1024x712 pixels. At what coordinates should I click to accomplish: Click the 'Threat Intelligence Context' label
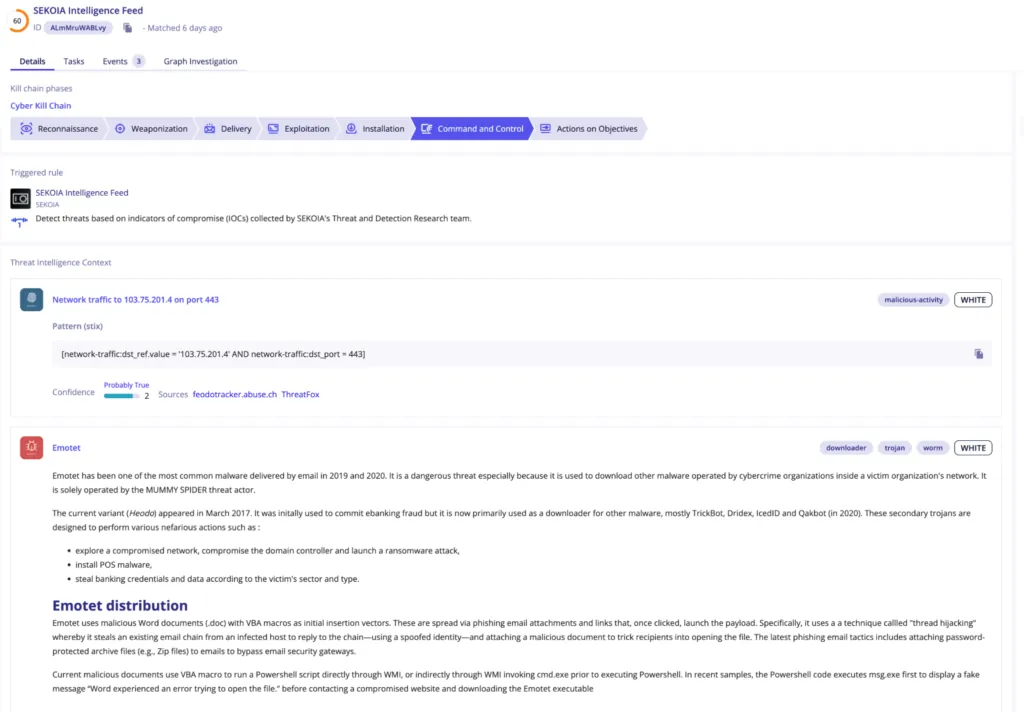[x=61, y=263]
